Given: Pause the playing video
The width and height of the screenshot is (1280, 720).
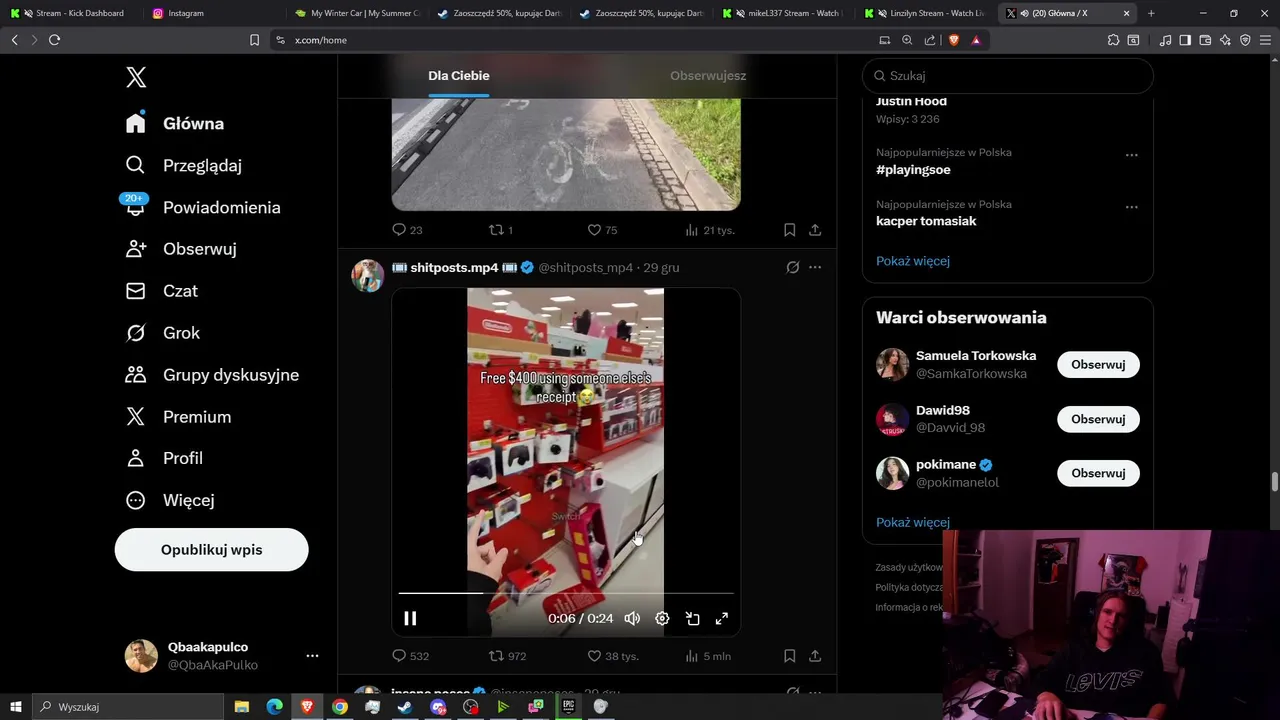Looking at the screenshot, I should pyautogui.click(x=410, y=618).
